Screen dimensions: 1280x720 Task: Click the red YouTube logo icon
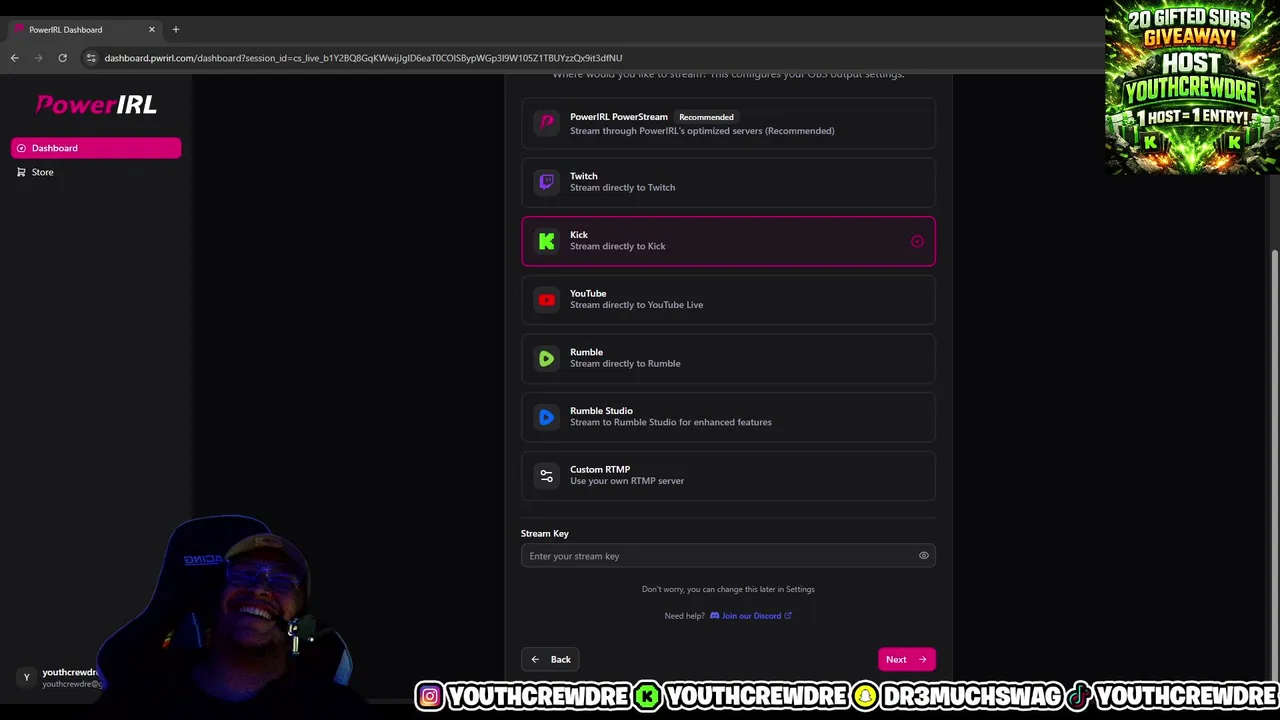pos(546,299)
